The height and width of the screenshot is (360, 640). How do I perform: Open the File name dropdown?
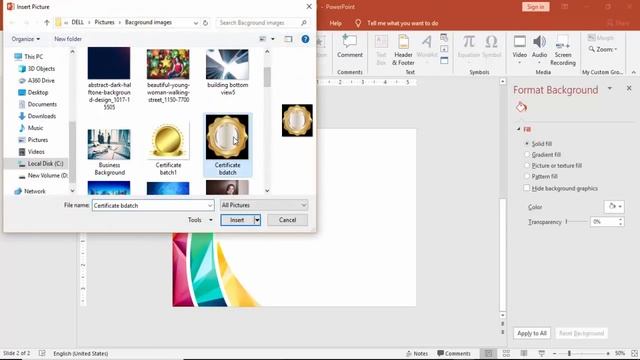(210, 205)
